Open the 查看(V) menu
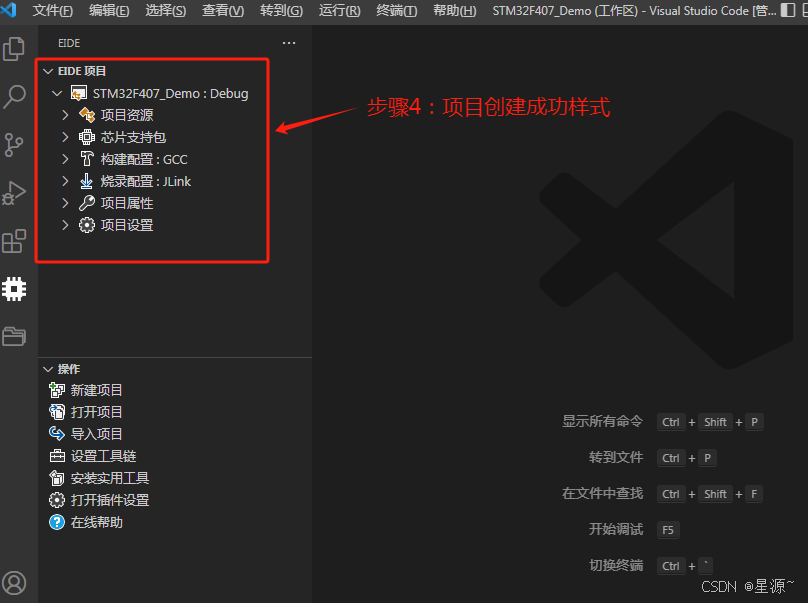Image resolution: width=808 pixels, height=603 pixels. [223, 10]
